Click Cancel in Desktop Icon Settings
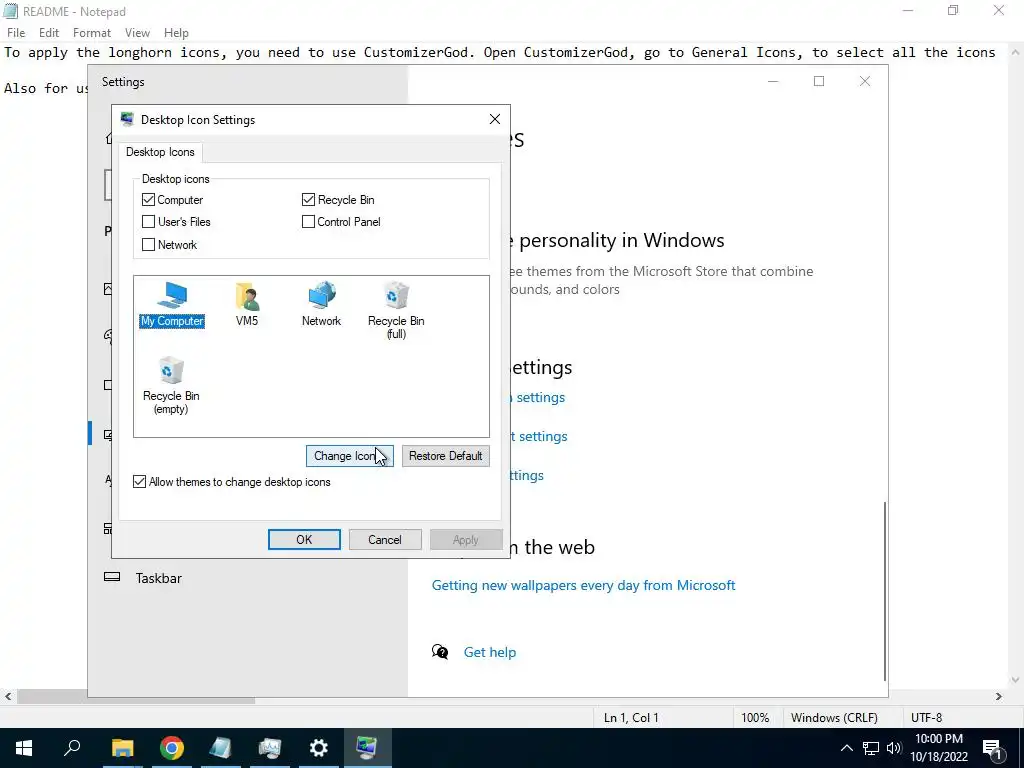1024x768 pixels. tap(385, 539)
